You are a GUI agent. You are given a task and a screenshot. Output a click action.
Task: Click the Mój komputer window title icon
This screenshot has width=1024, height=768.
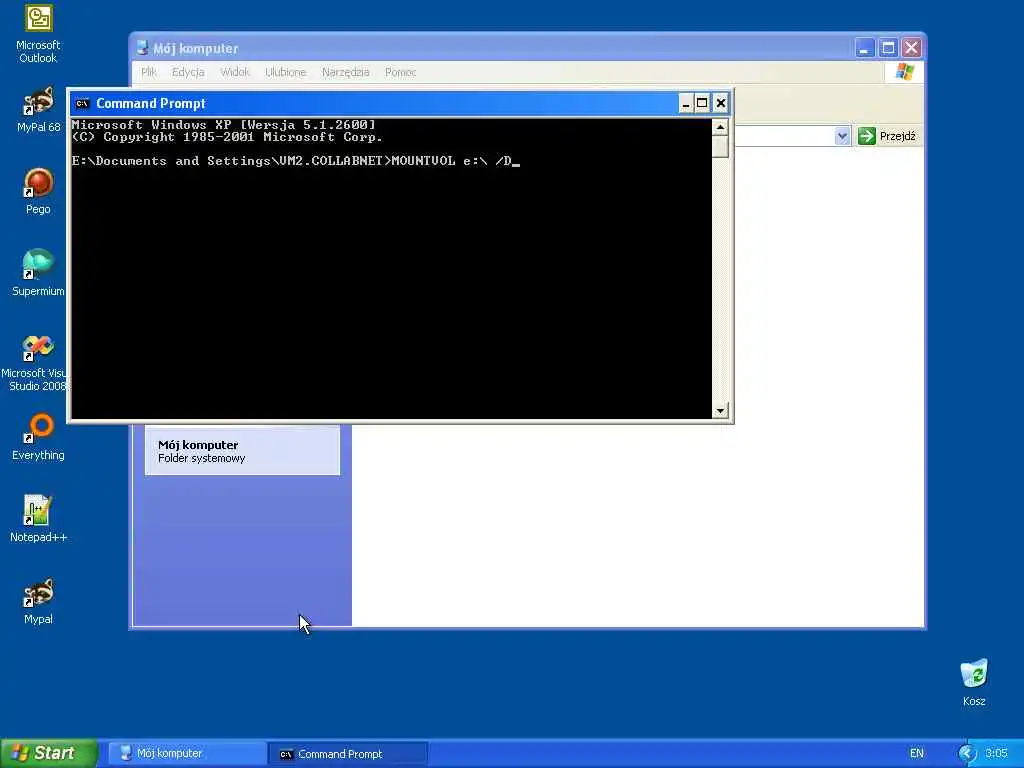click(x=142, y=48)
